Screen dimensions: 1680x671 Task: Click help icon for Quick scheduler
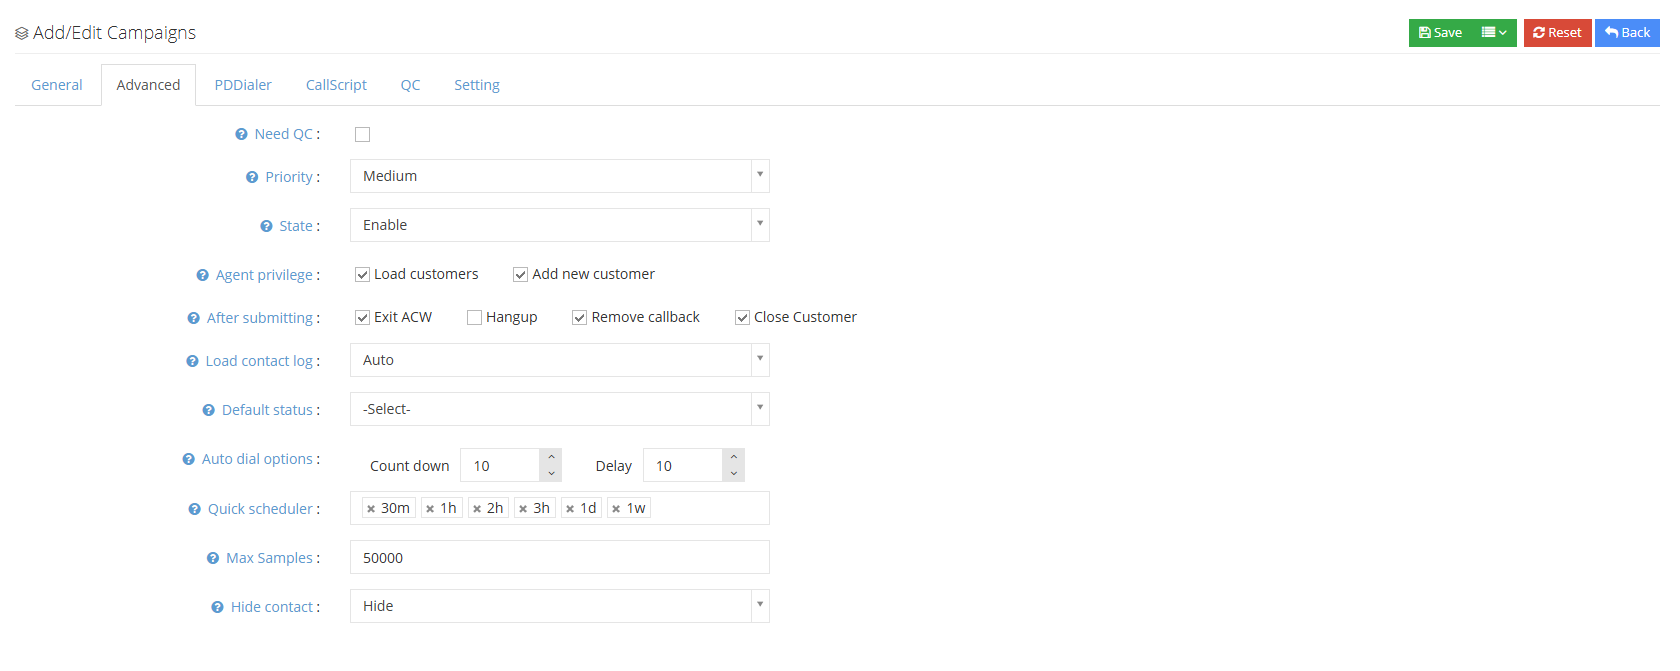coord(195,509)
